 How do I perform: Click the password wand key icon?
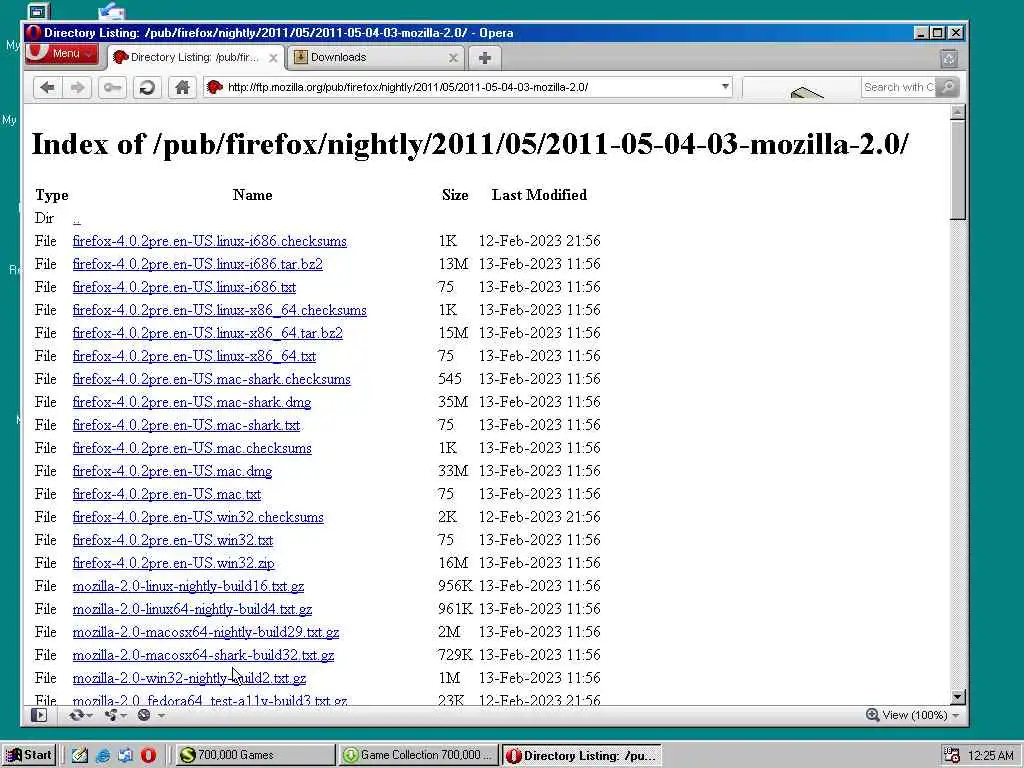pyautogui.click(x=112, y=87)
